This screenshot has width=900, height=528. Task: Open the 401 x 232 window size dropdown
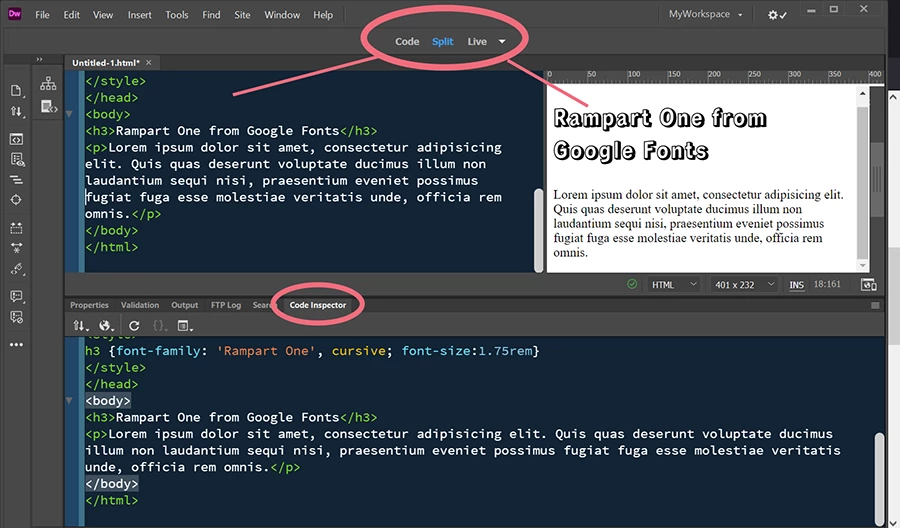(x=744, y=285)
